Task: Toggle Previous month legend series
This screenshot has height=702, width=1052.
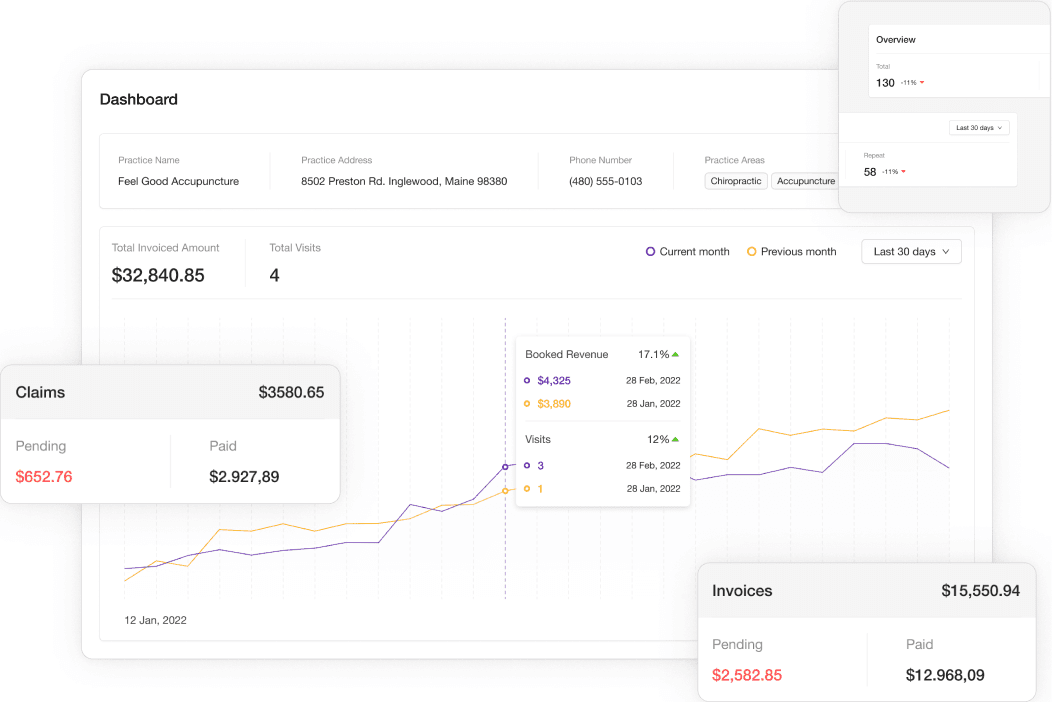Action: (x=791, y=252)
